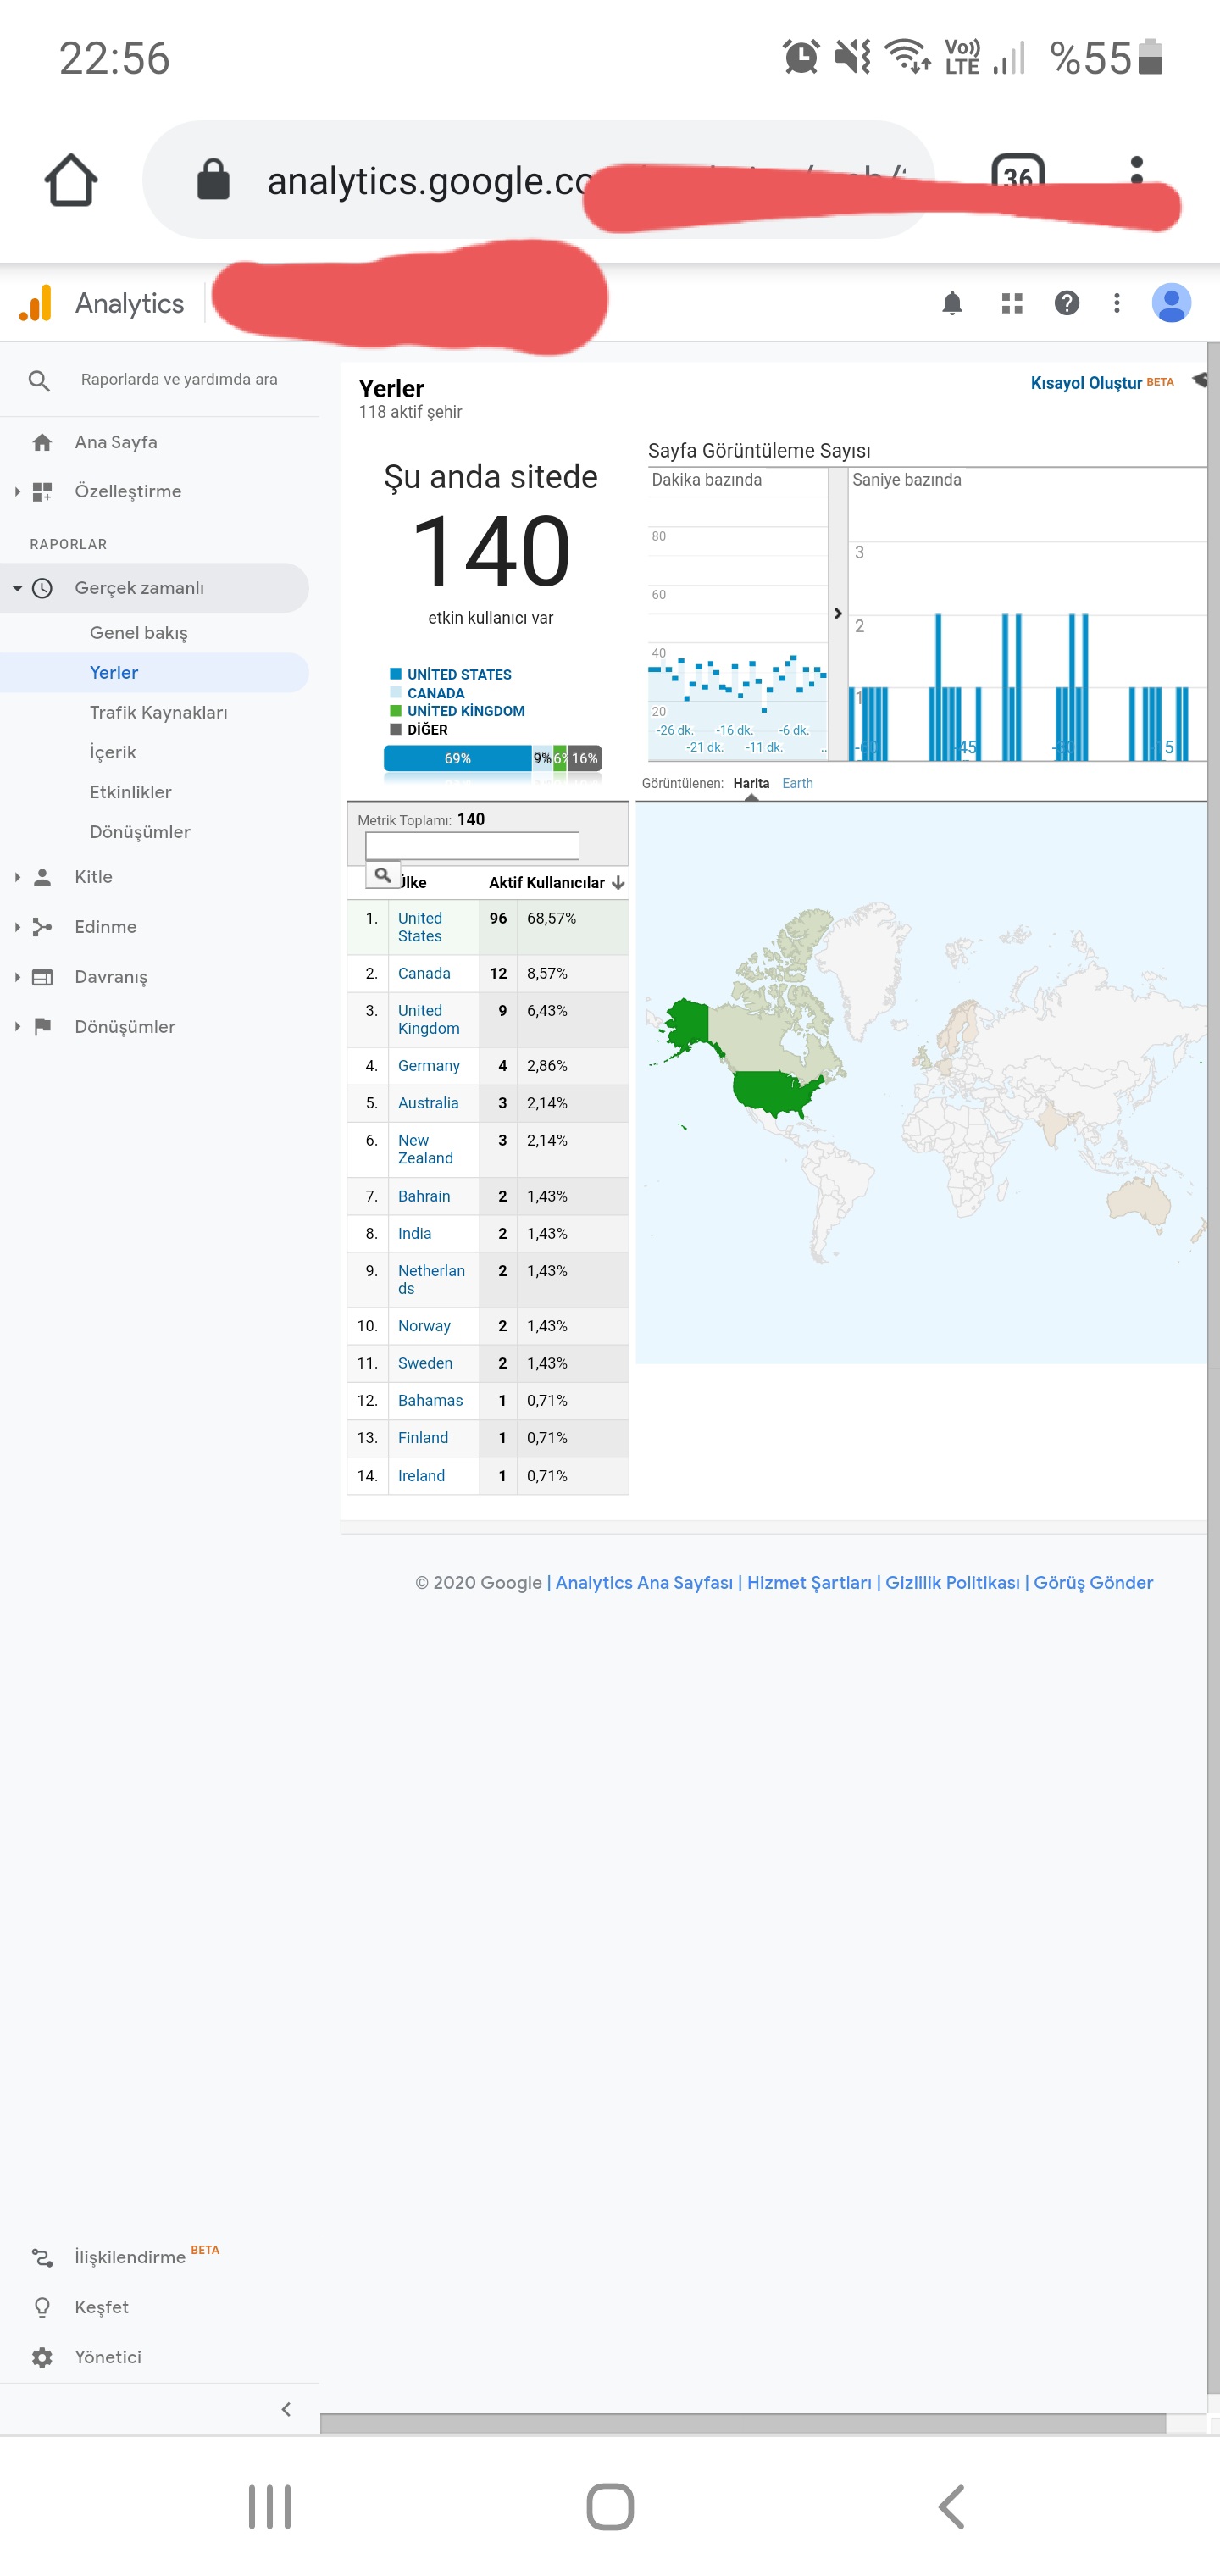Click Ireland in the country table

click(421, 1476)
